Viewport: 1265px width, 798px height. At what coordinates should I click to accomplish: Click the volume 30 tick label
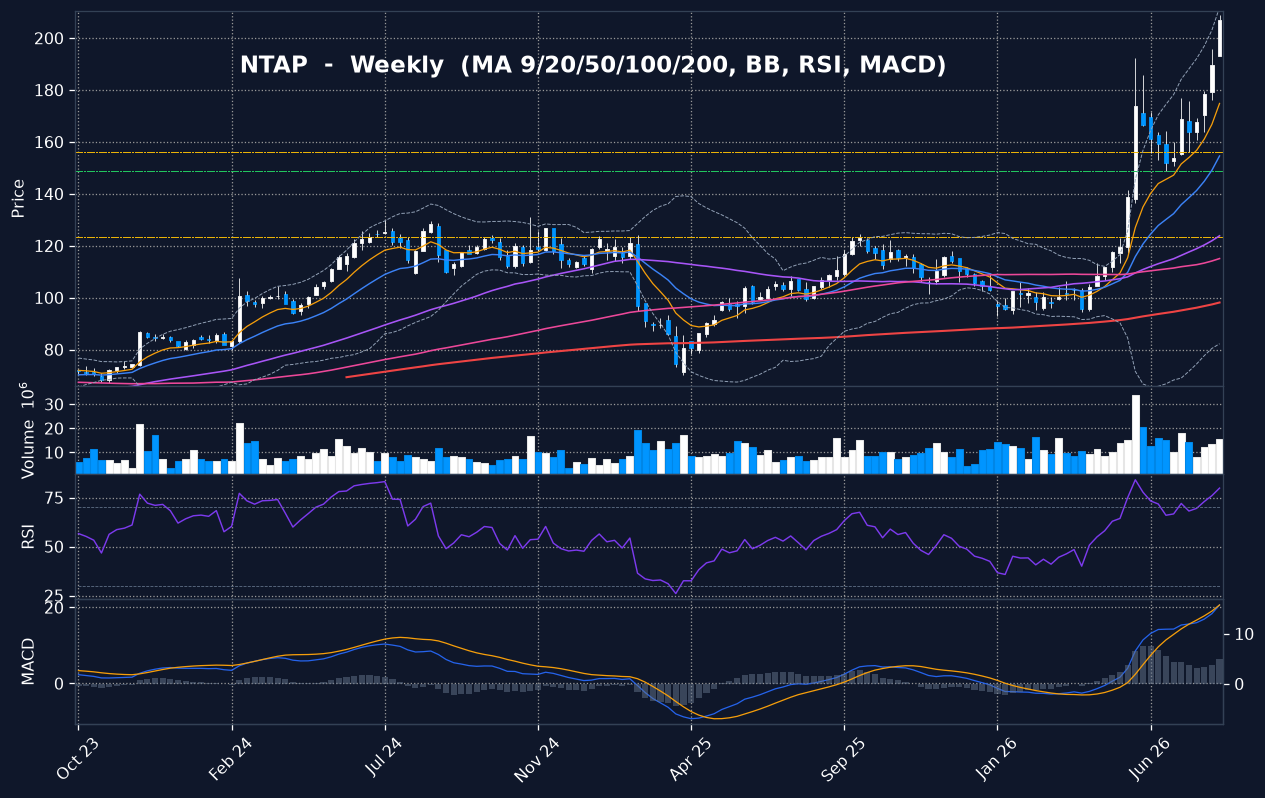click(55, 405)
